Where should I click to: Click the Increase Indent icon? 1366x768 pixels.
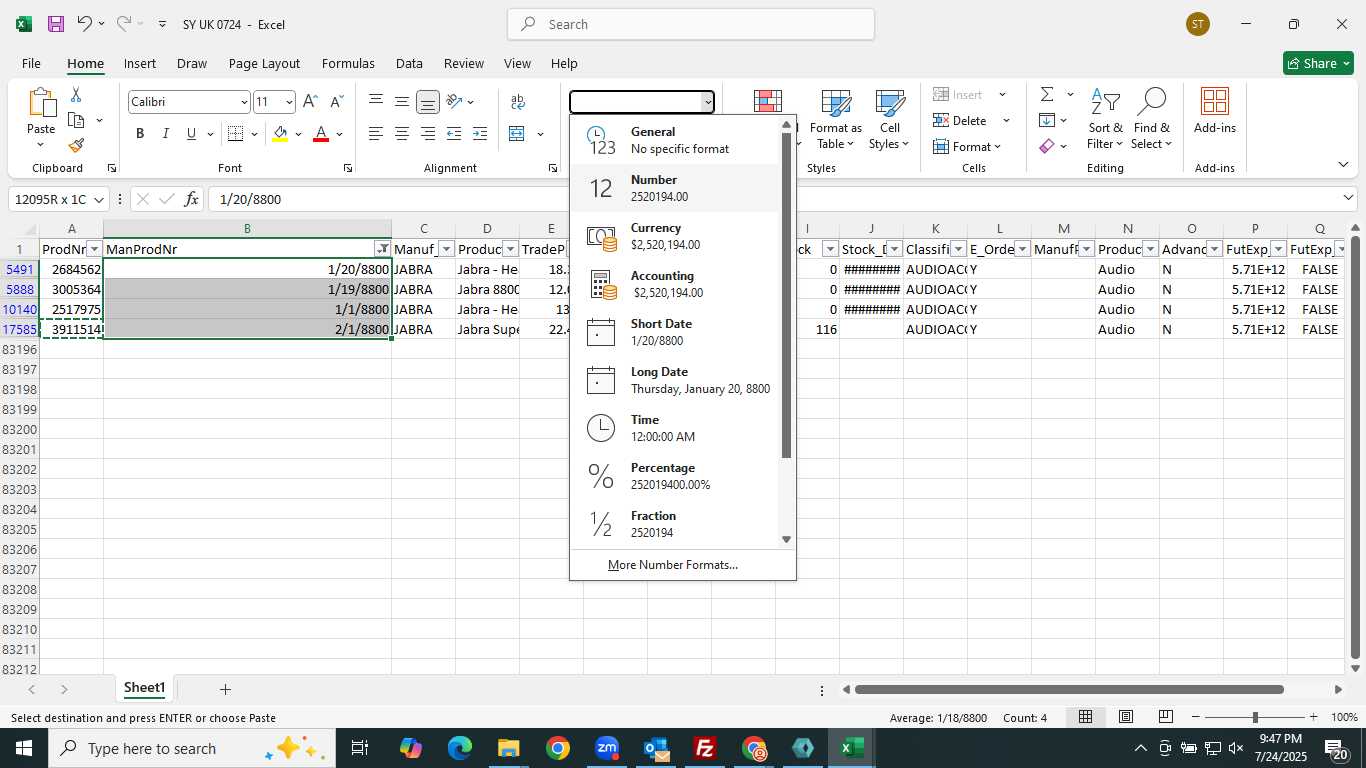[x=479, y=134]
